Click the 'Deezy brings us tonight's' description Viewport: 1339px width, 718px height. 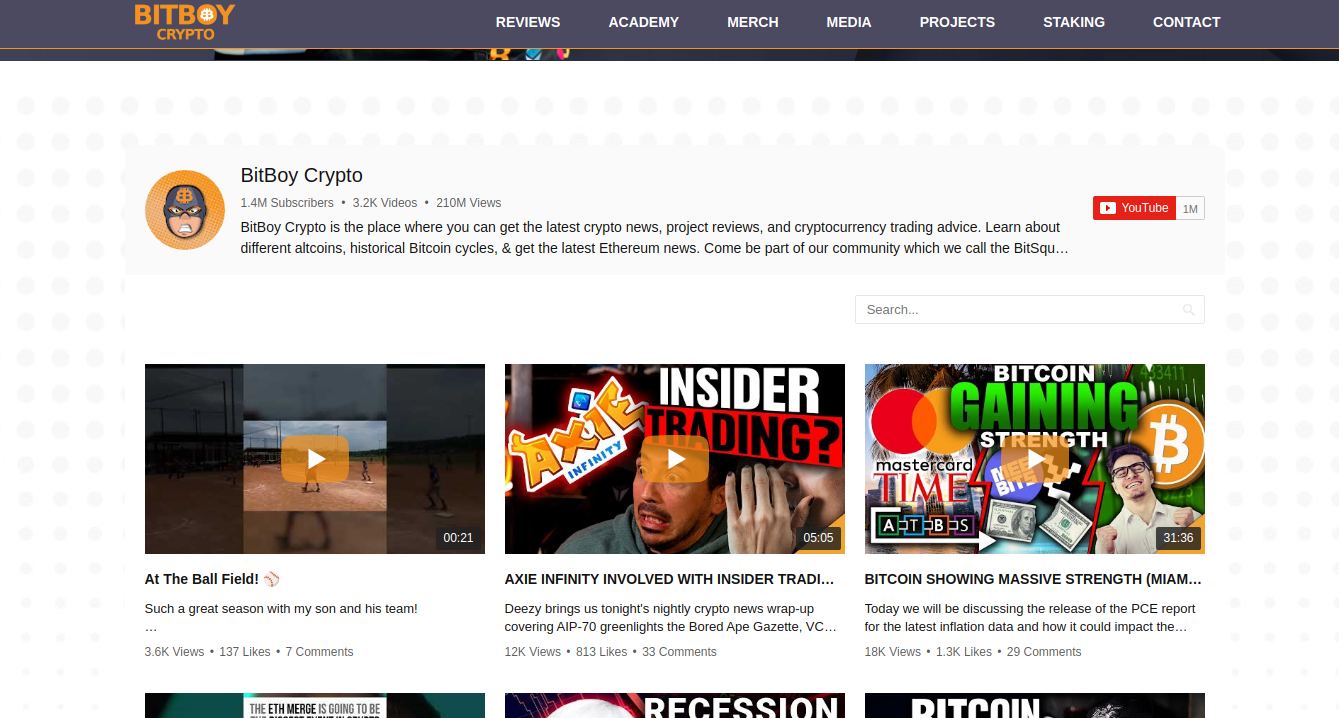[671, 617]
